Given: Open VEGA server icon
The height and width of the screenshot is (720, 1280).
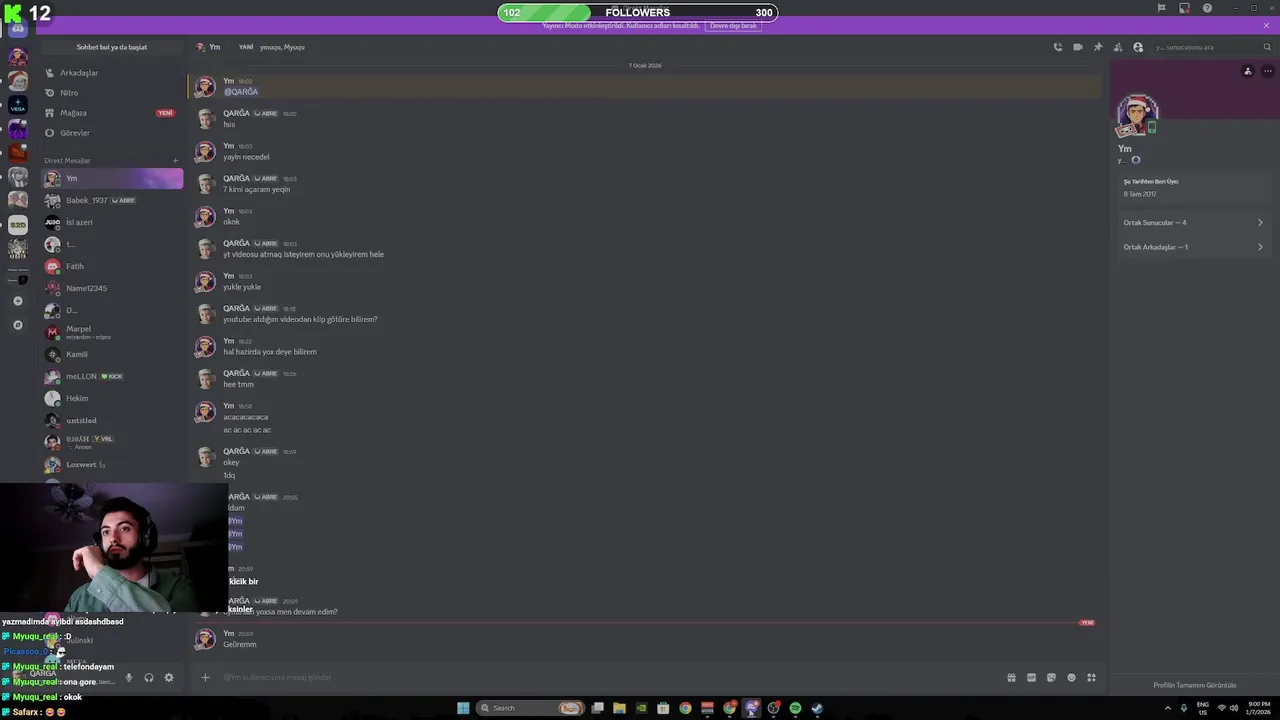Looking at the screenshot, I should tap(18, 104).
